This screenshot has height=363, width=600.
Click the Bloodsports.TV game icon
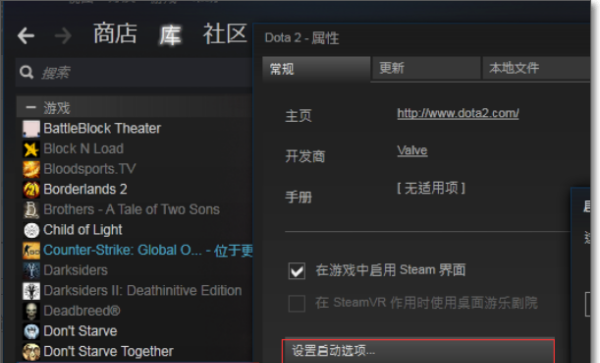[x=31, y=169]
